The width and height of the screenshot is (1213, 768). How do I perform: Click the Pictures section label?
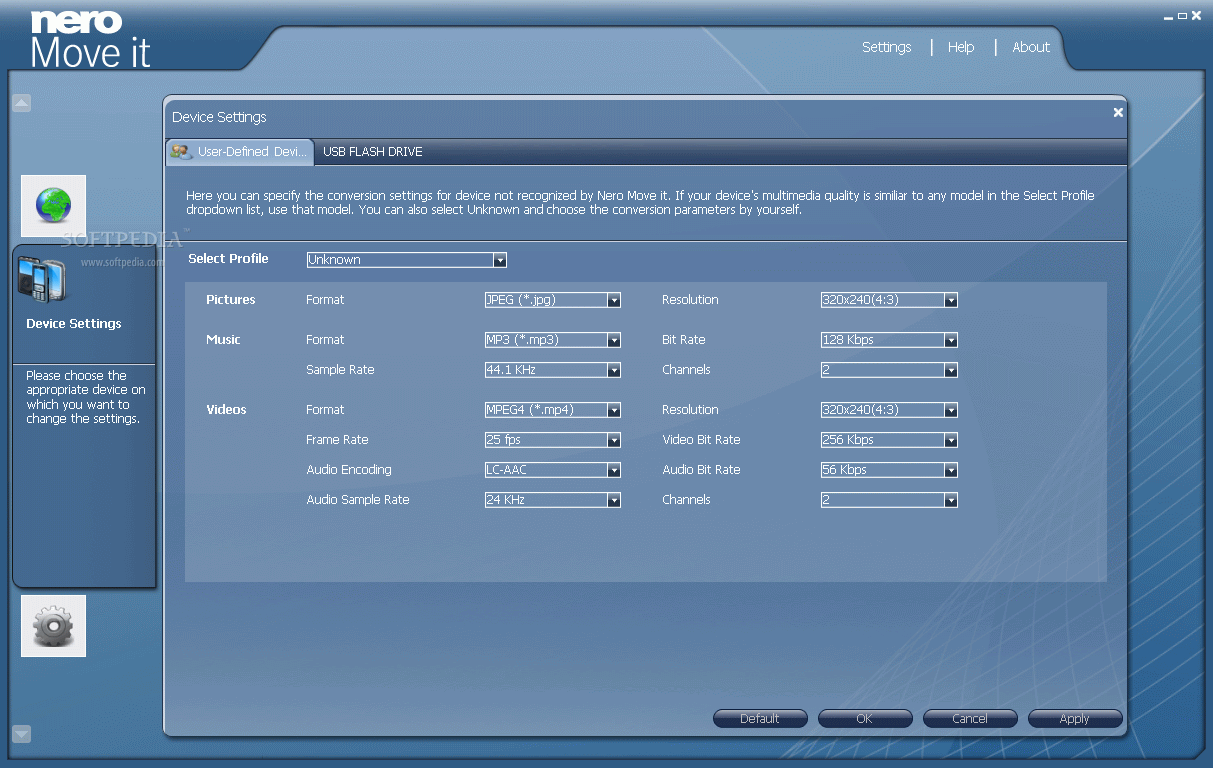click(x=231, y=300)
